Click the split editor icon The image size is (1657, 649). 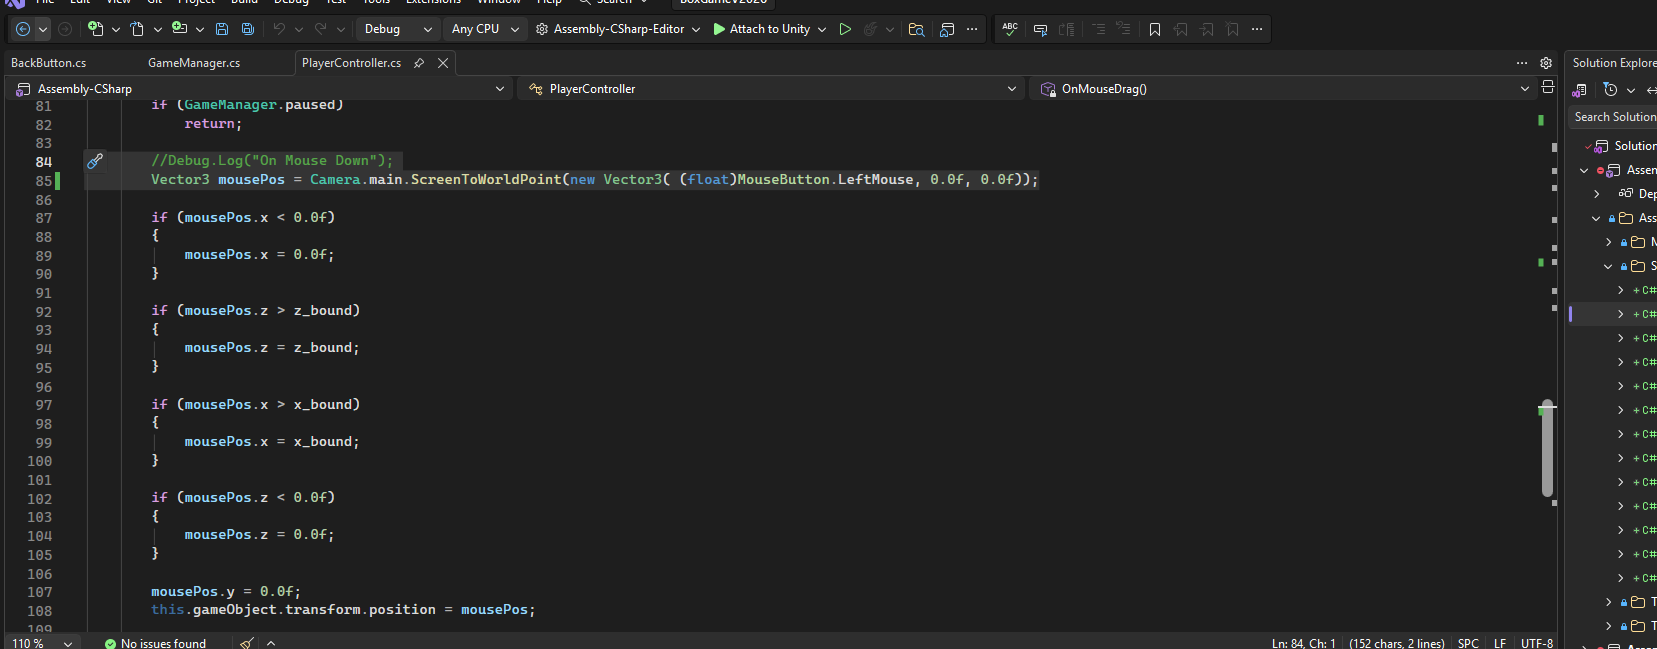(1548, 88)
